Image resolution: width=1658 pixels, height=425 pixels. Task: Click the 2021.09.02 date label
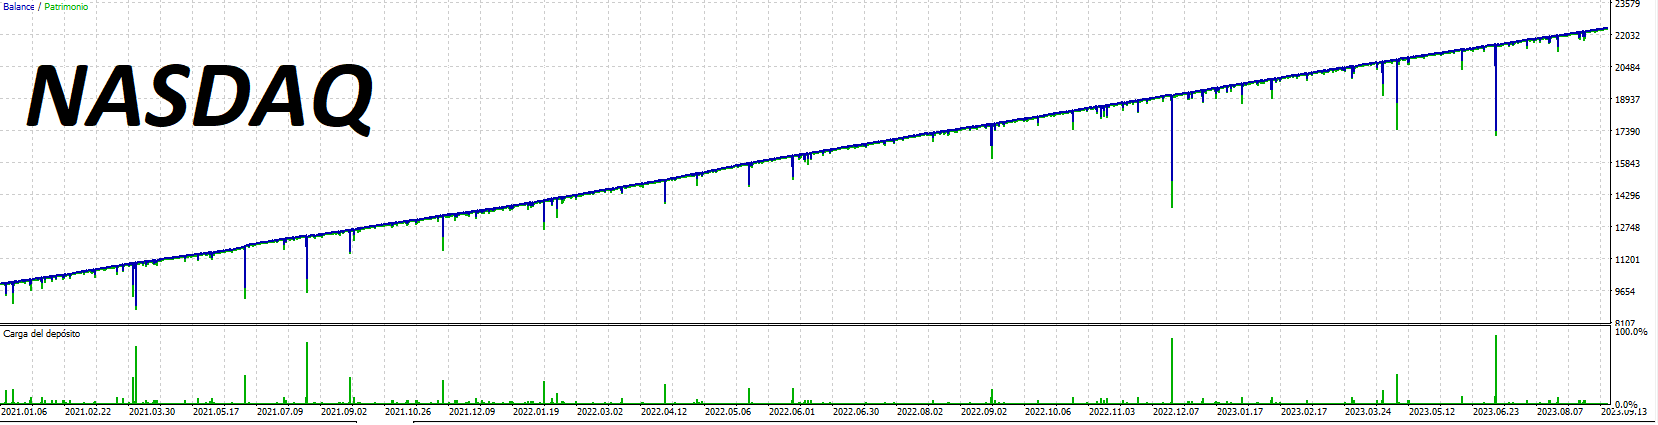344,411
